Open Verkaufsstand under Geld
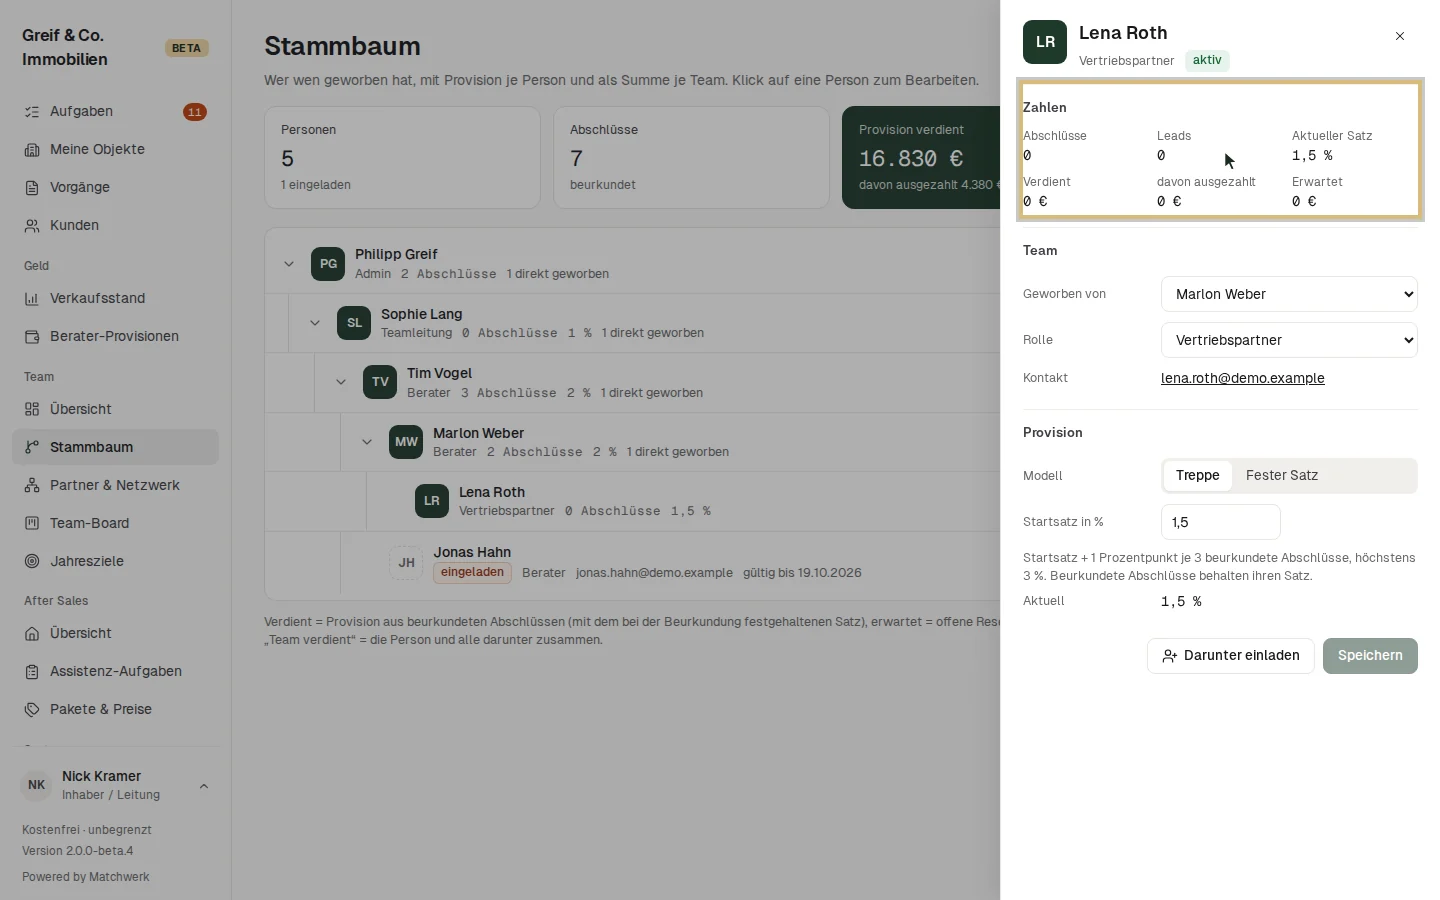 tap(115, 299)
